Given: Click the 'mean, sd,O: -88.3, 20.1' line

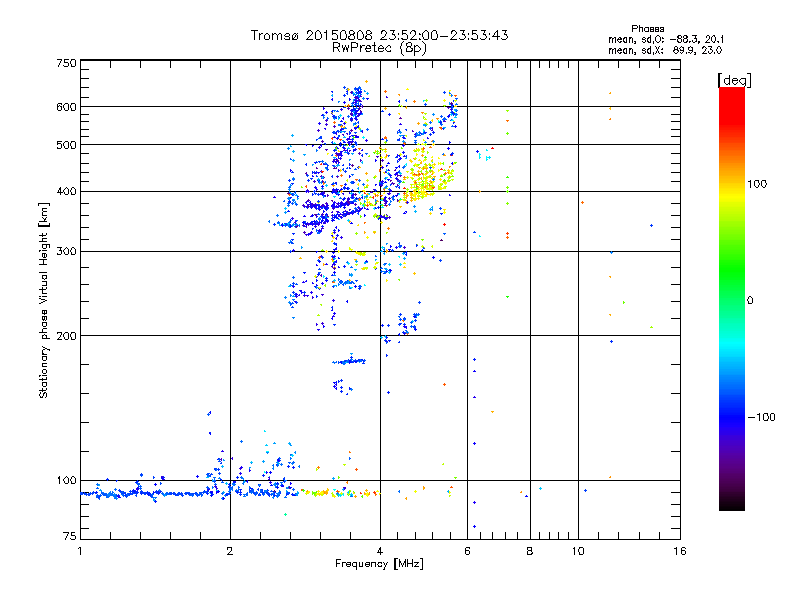Looking at the screenshot, I should pos(666,39).
